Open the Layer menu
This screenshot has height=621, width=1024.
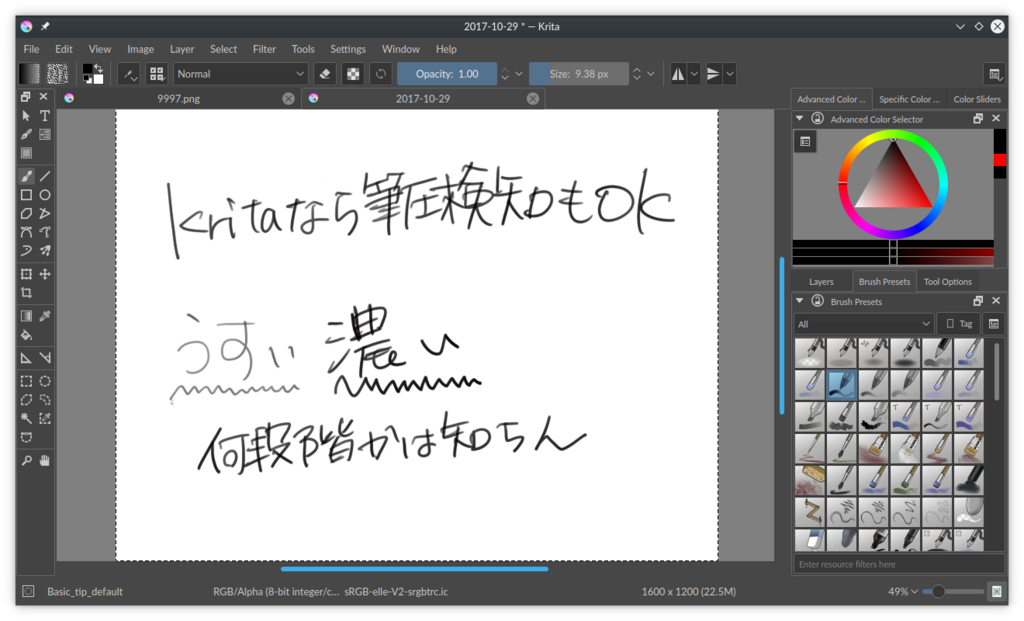(x=182, y=49)
